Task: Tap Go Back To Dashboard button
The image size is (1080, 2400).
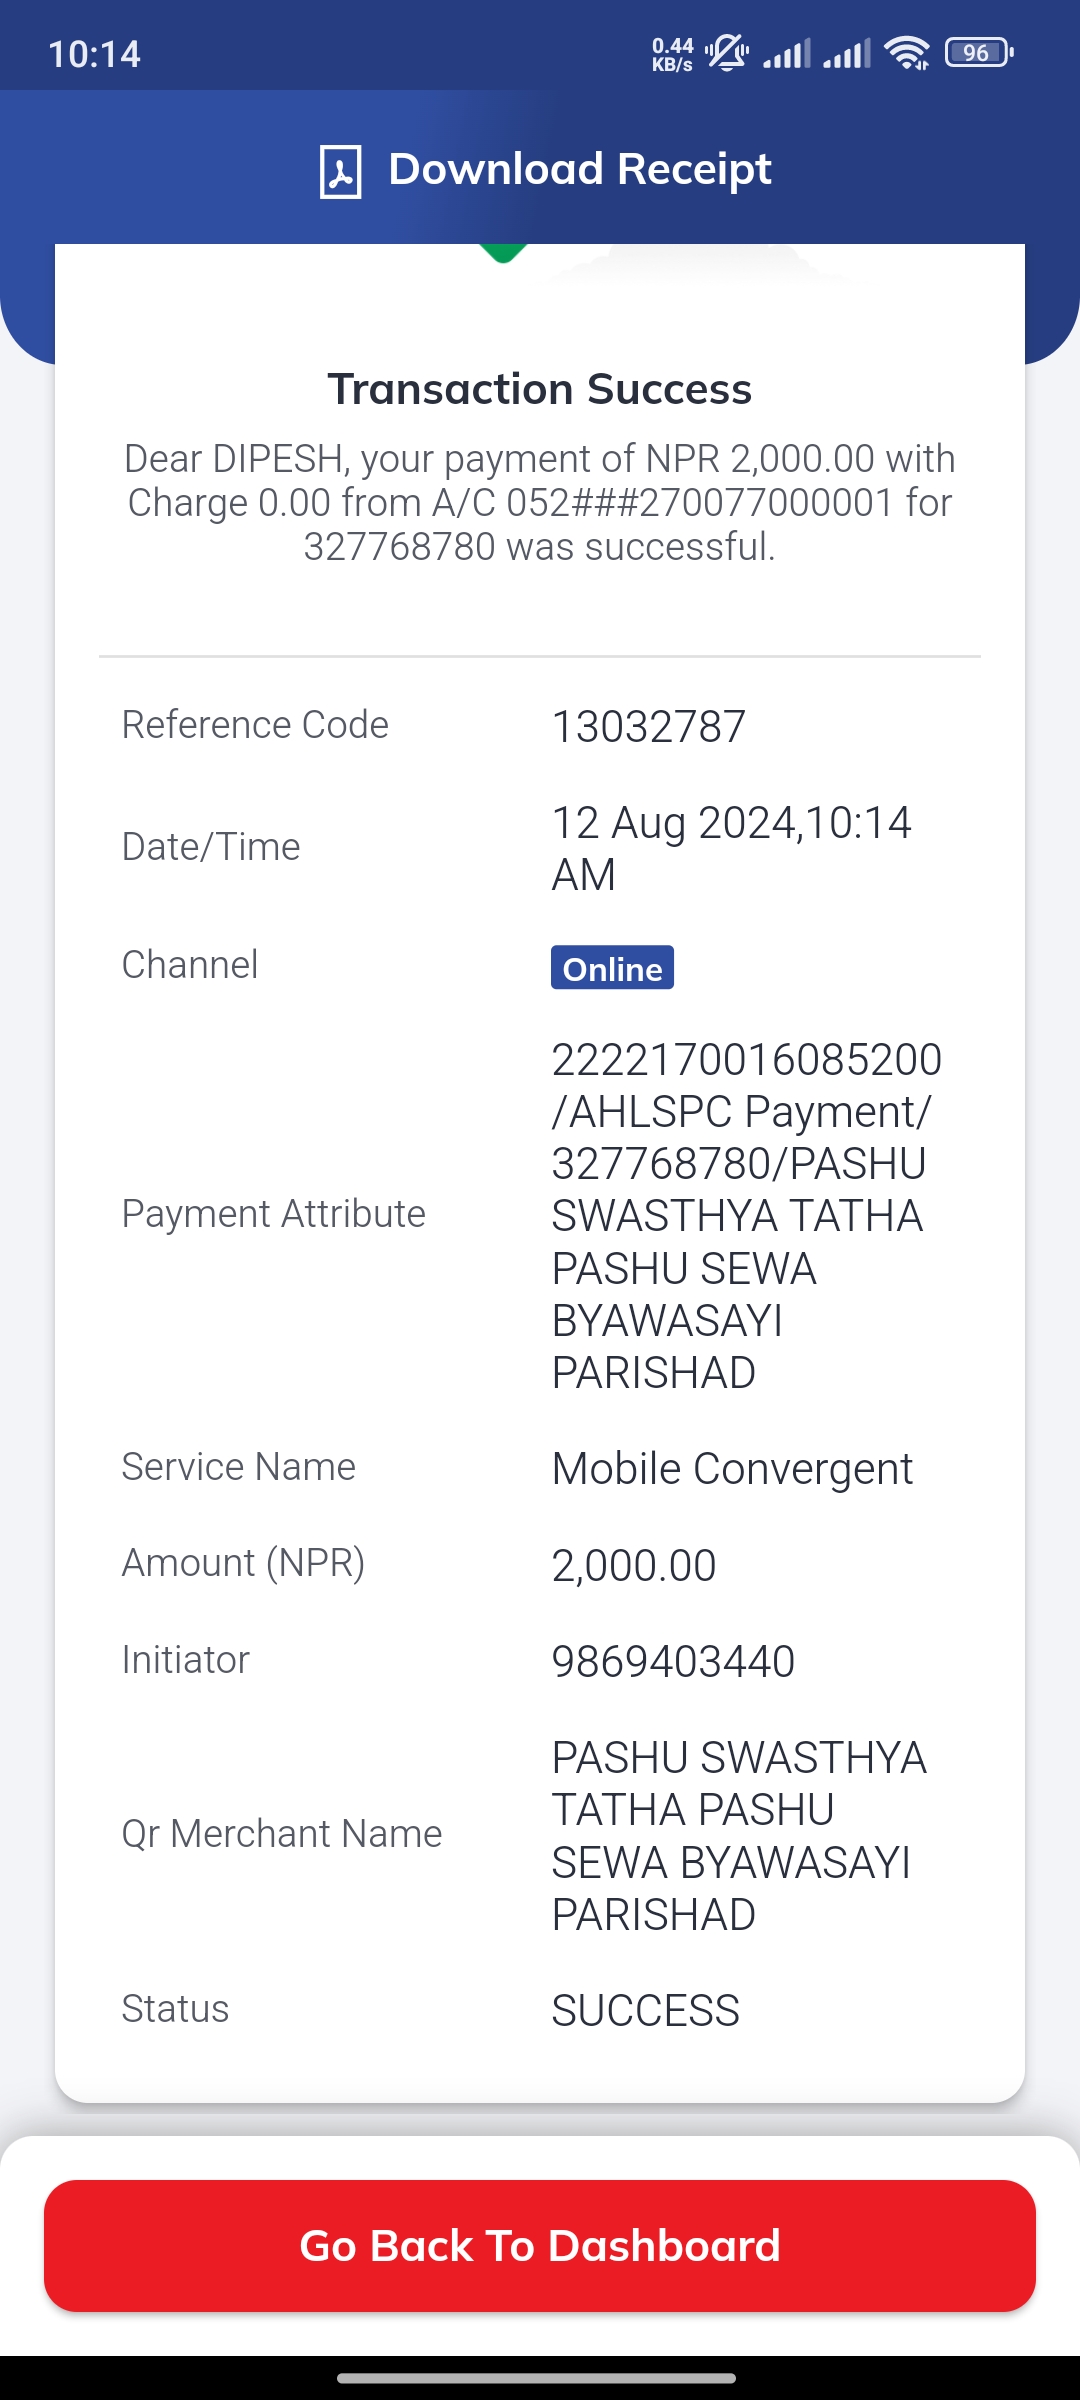Action: [x=540, y=2245]
